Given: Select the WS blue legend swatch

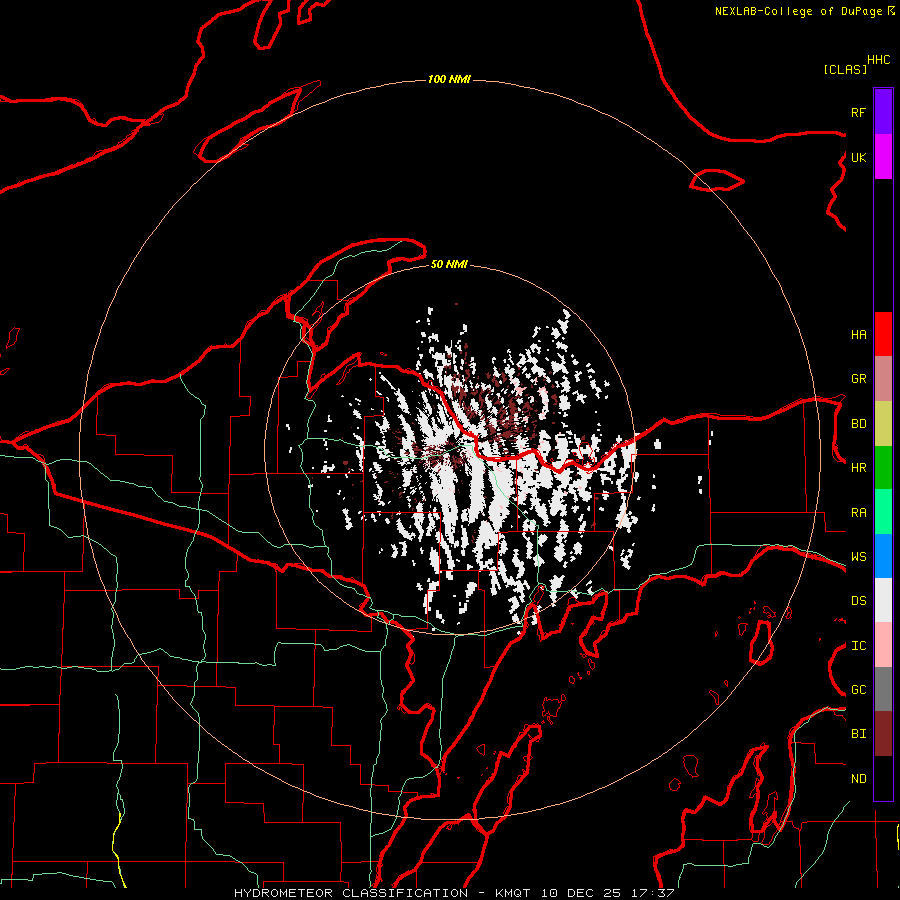Looking at the screenshot, I should (883, 556).
